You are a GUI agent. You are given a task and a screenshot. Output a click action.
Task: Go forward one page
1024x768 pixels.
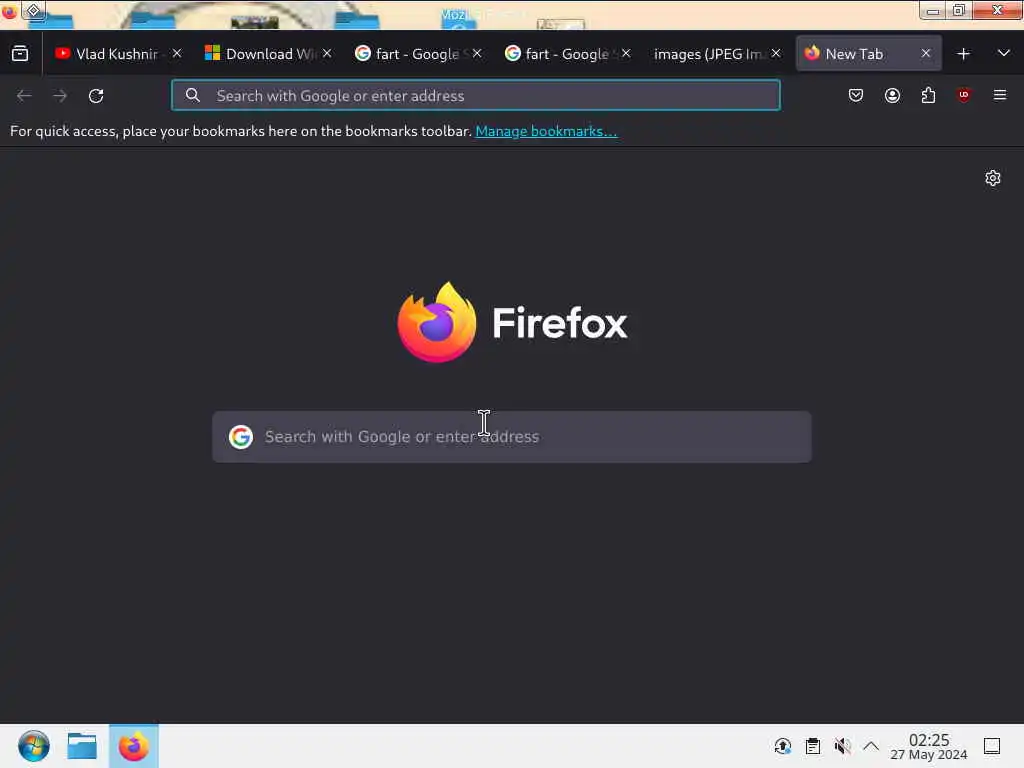click(x=60, y=96)
